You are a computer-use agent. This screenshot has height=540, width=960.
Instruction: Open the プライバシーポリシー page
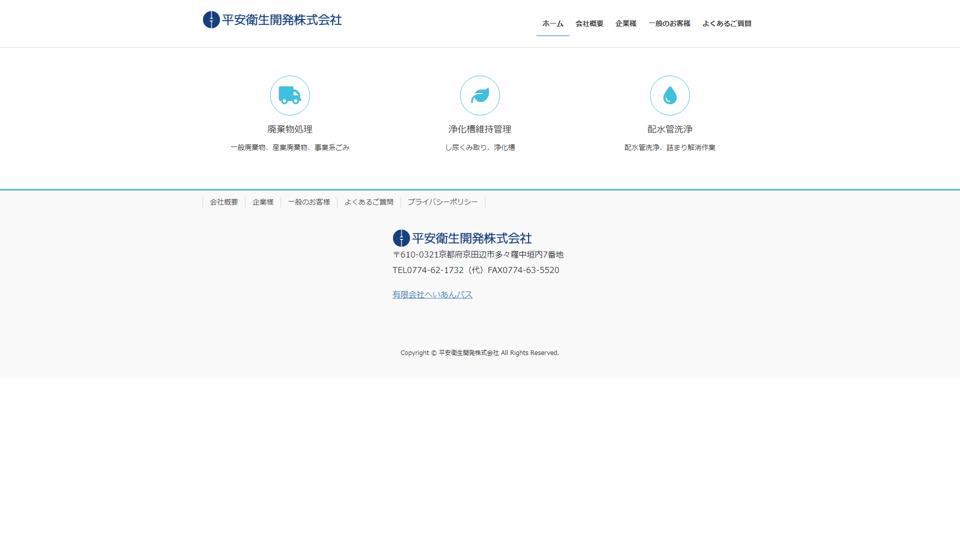[x=442, y=202]
